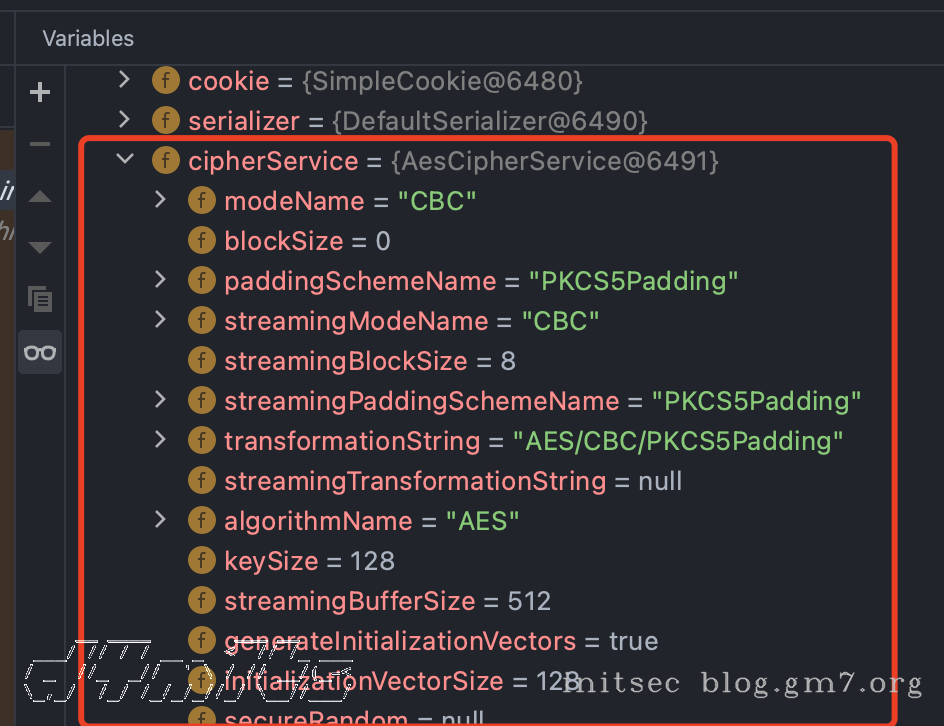Expand the serializer variable node

click(124, 120)
